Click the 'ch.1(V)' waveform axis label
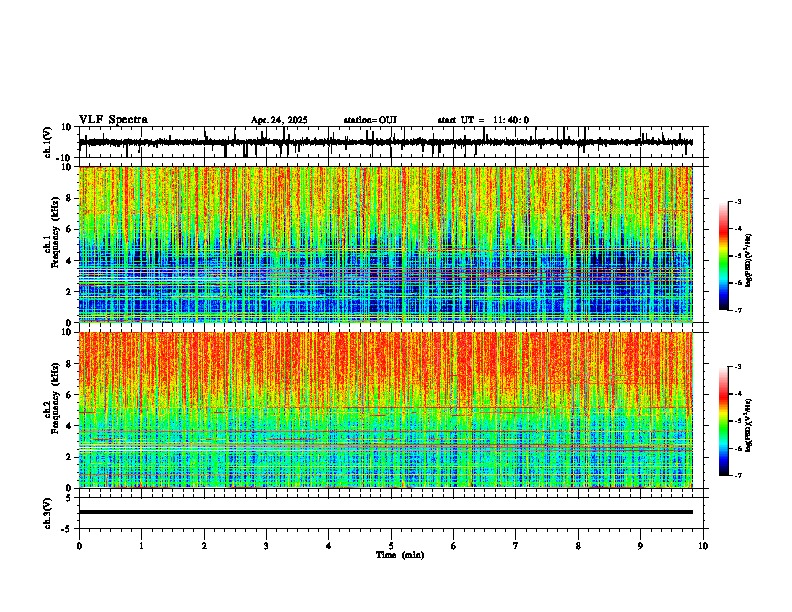The image size is (792, 612). [48, 142]
